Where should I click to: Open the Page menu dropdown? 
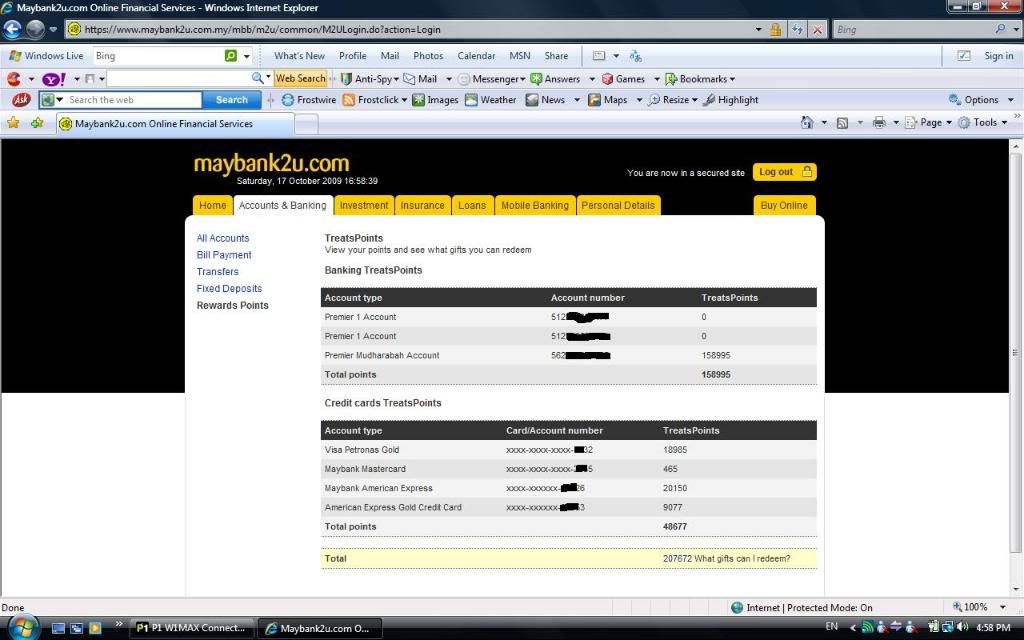coord(929,122)
